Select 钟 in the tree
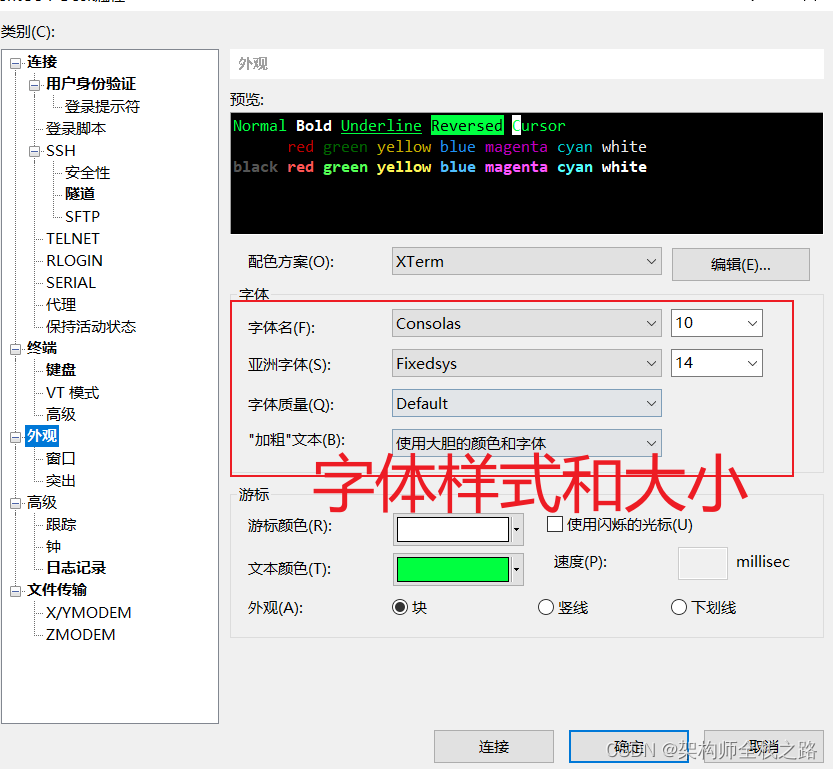This screenshot has width=833, height=769. click(53, 546)
